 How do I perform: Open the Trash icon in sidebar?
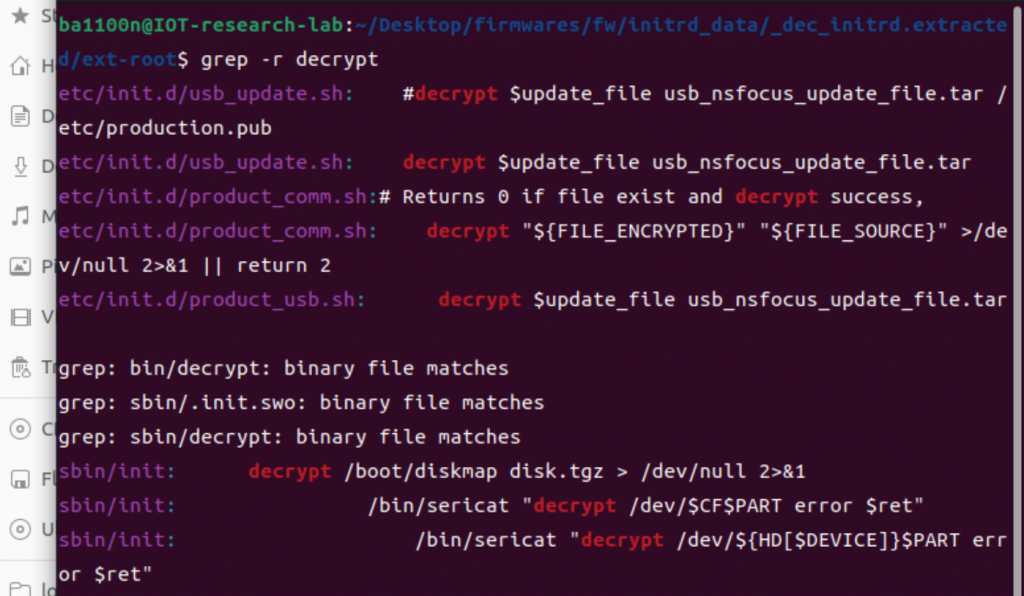[x=19, y=367]
